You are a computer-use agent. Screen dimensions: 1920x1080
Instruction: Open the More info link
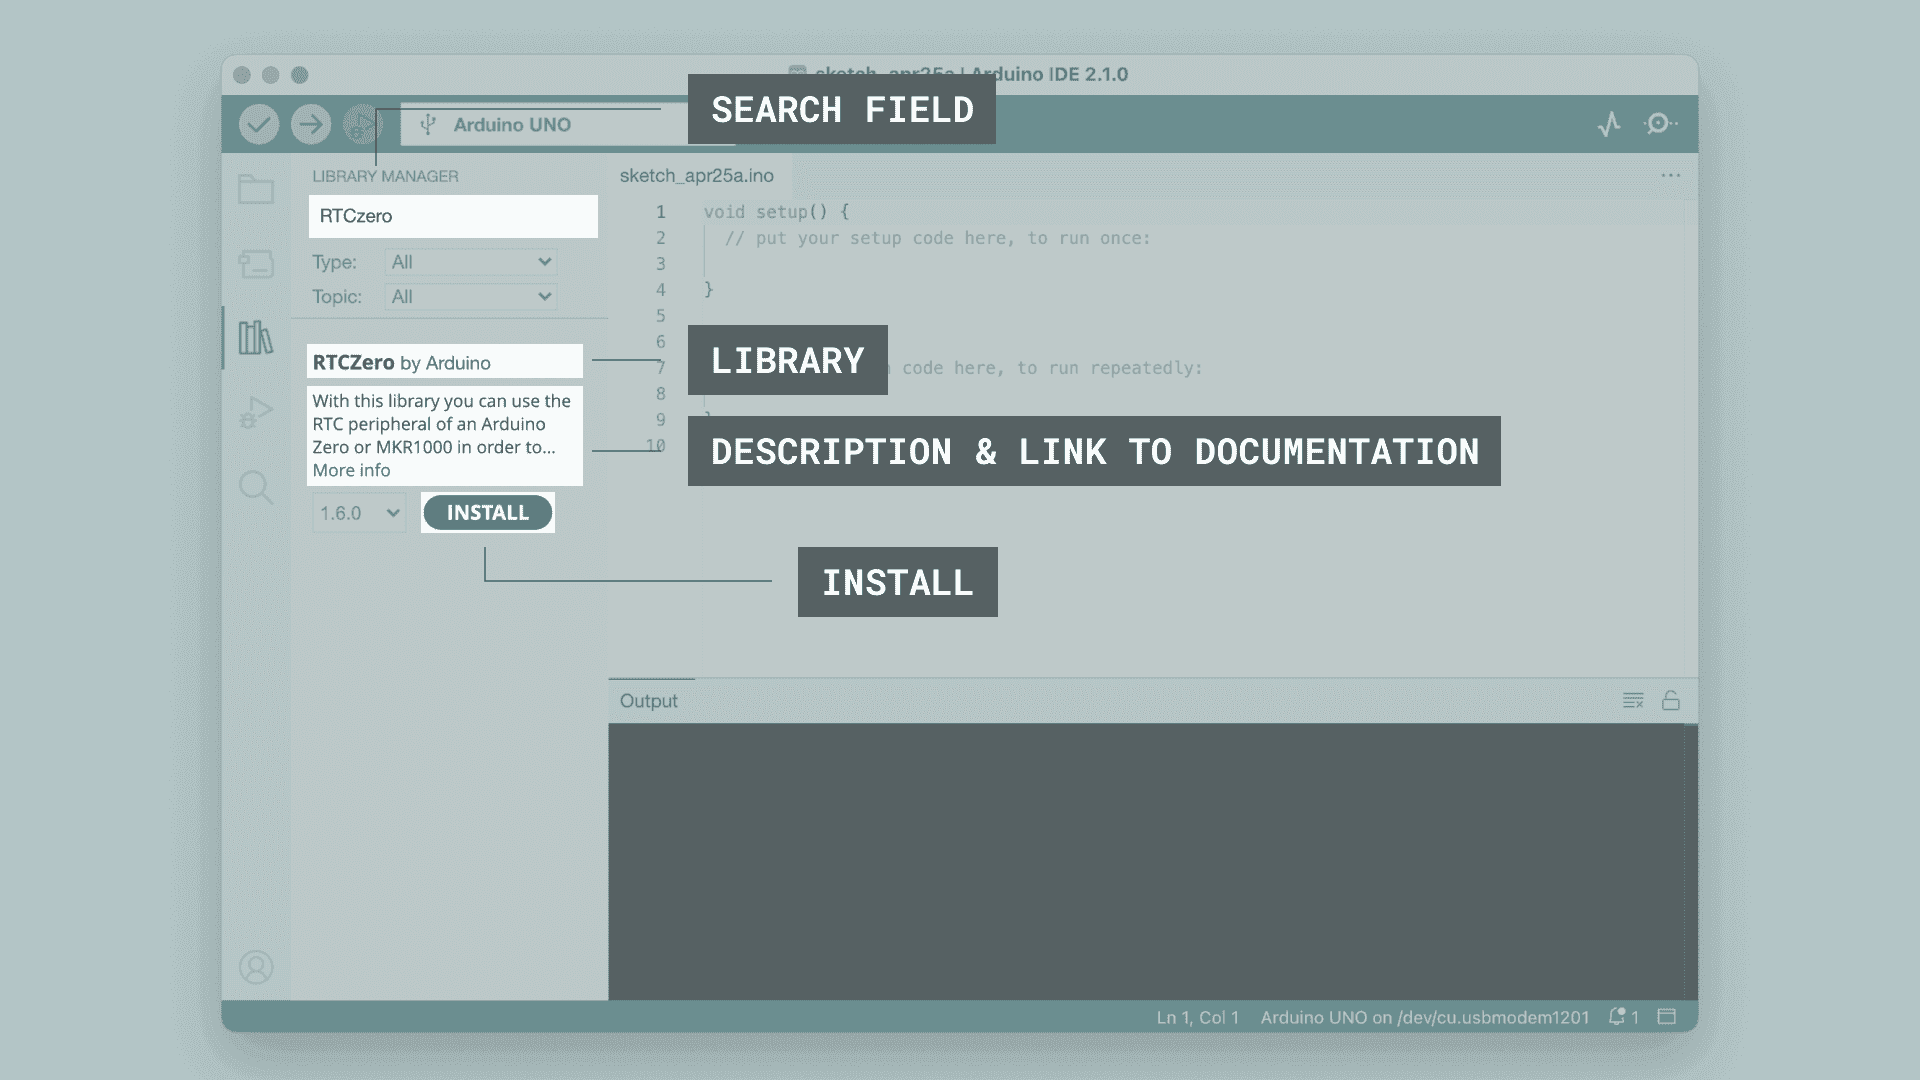pos(351,470)
